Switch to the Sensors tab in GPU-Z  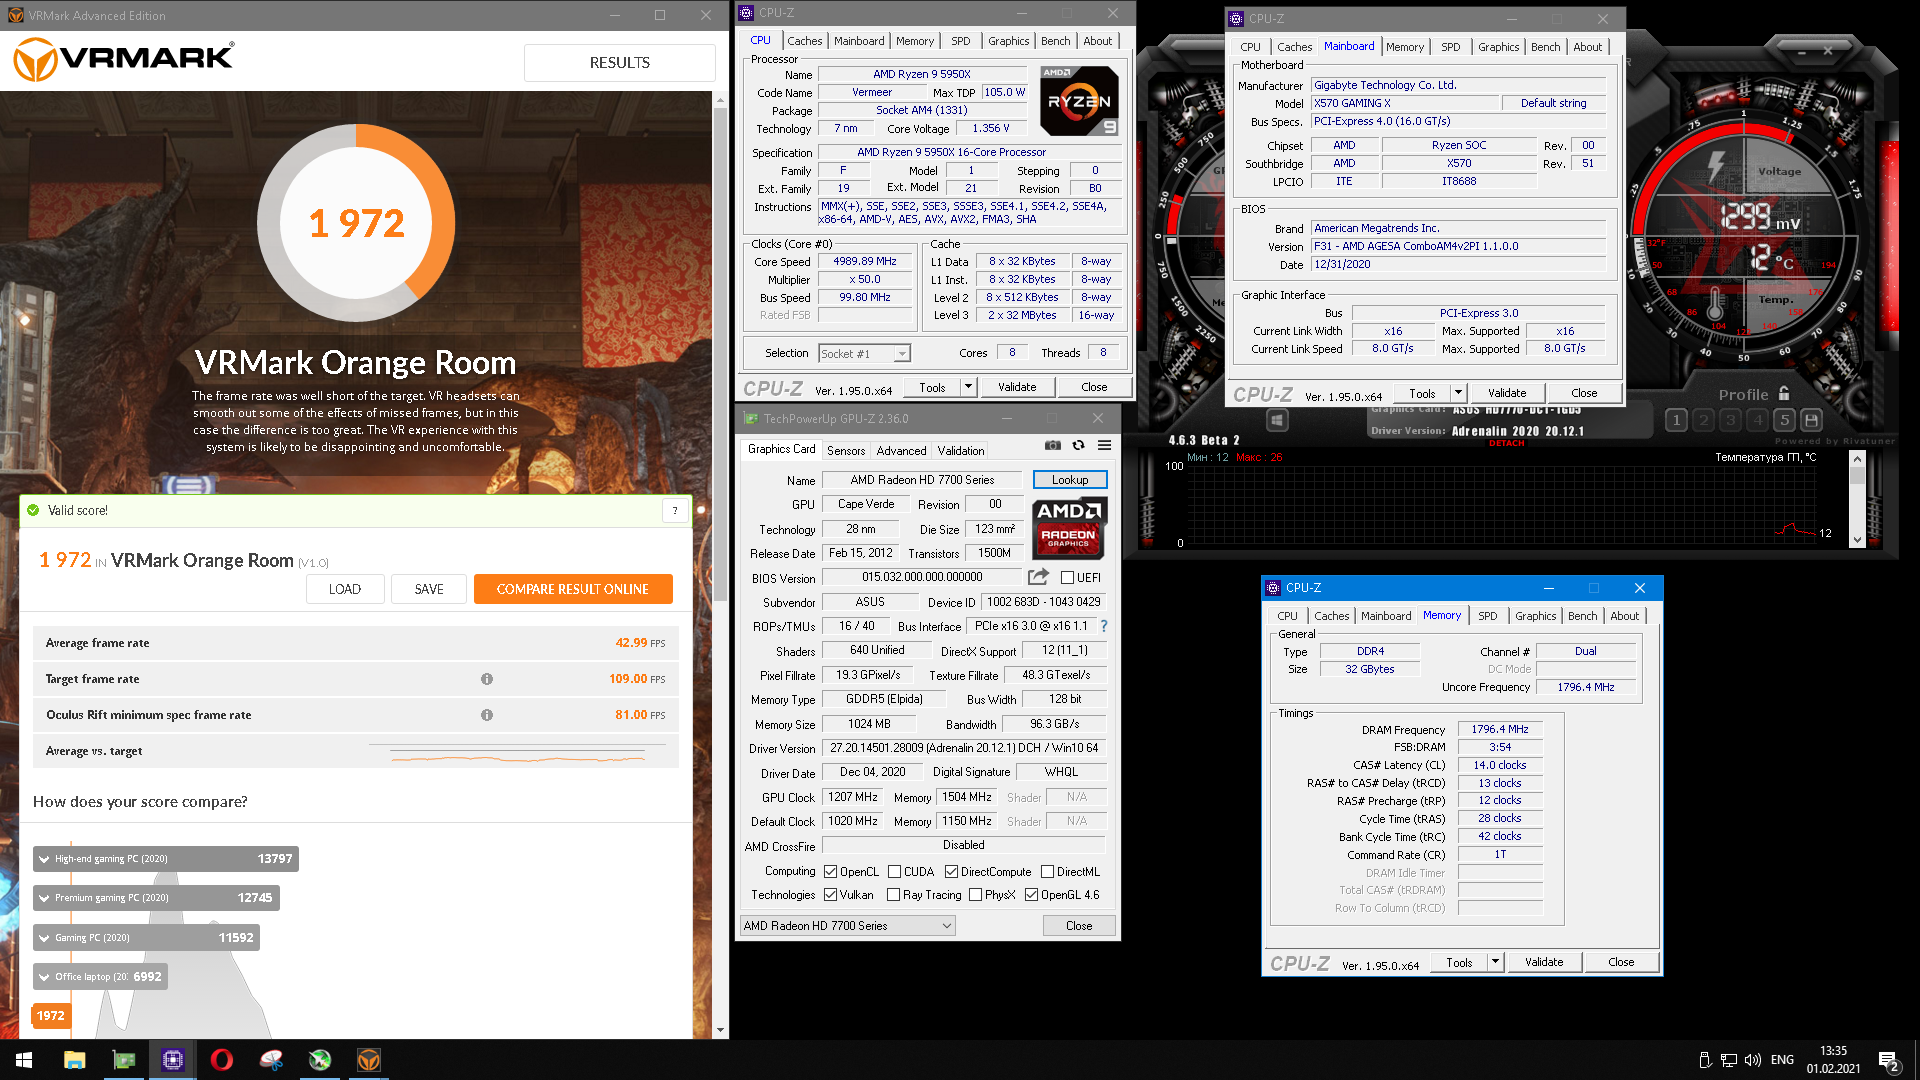tap(846, 451)
